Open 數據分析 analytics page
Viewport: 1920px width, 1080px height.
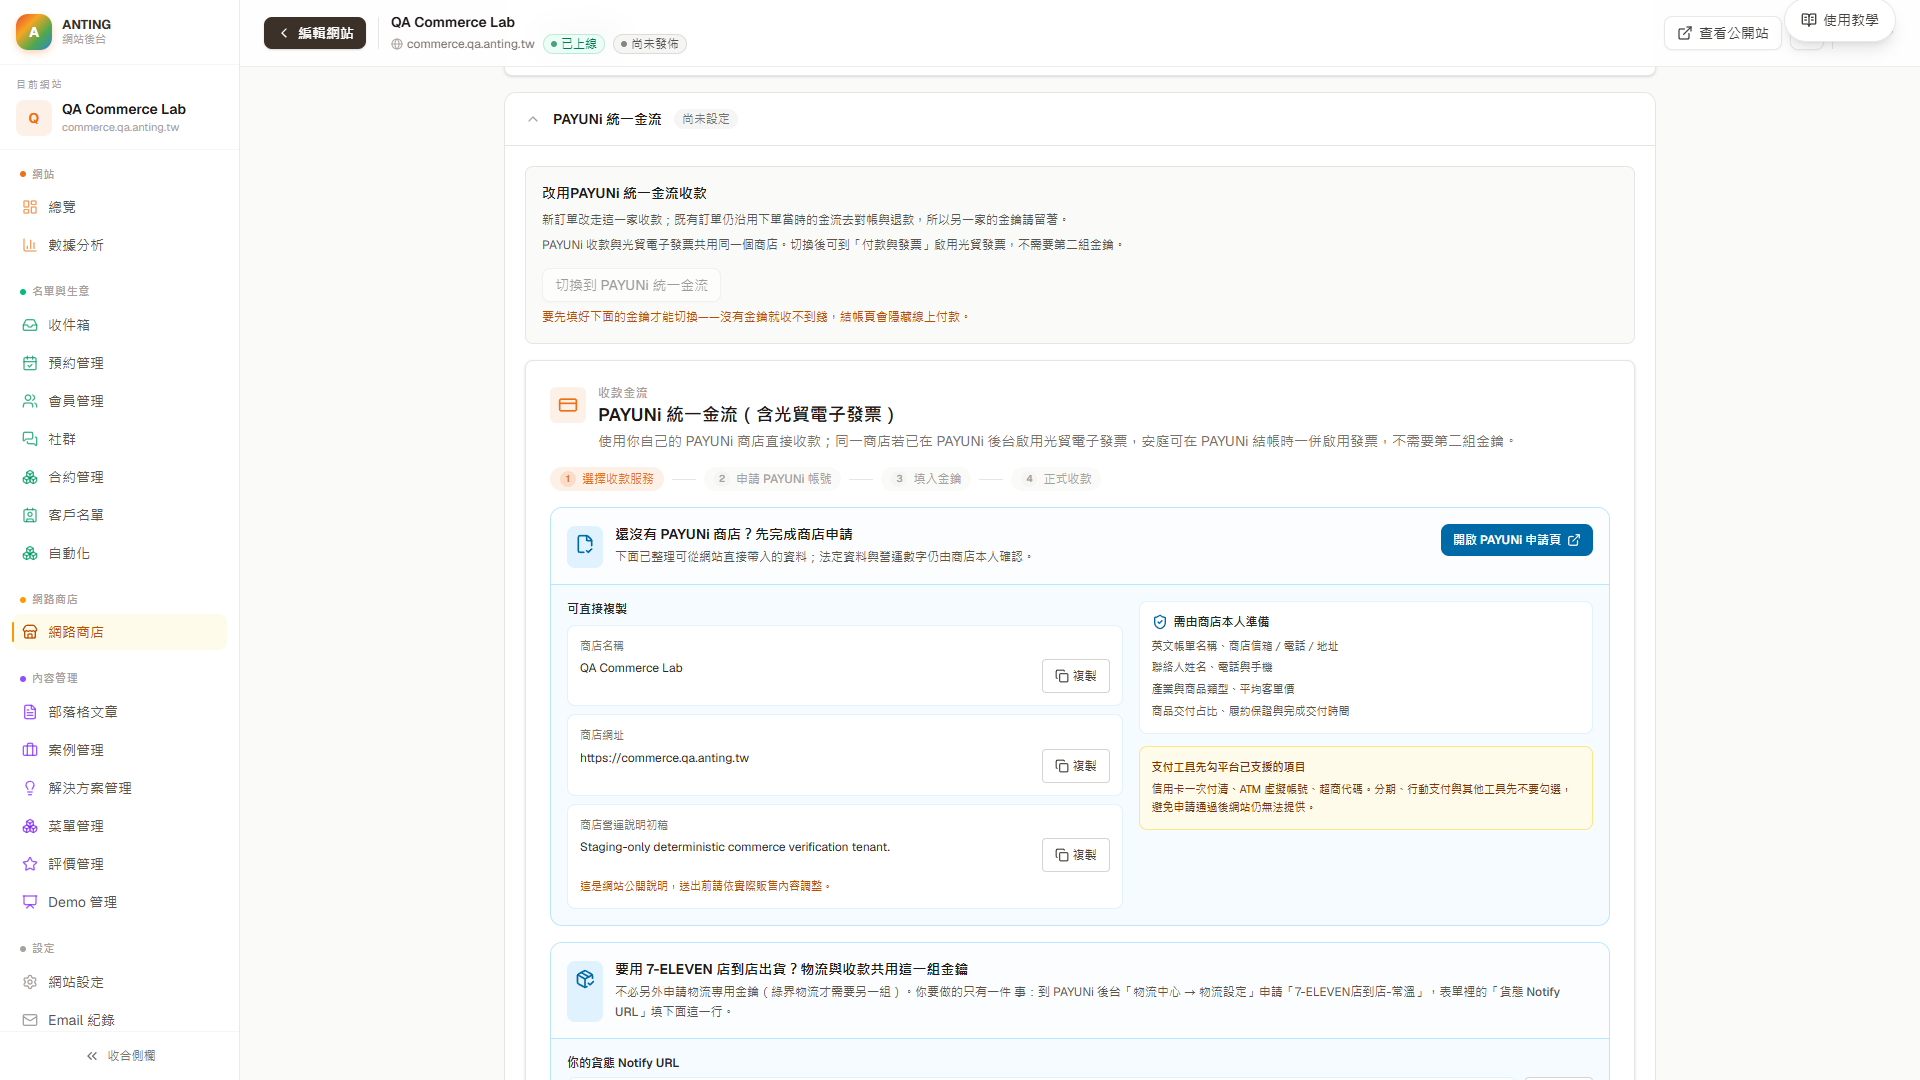click(119, 245)
